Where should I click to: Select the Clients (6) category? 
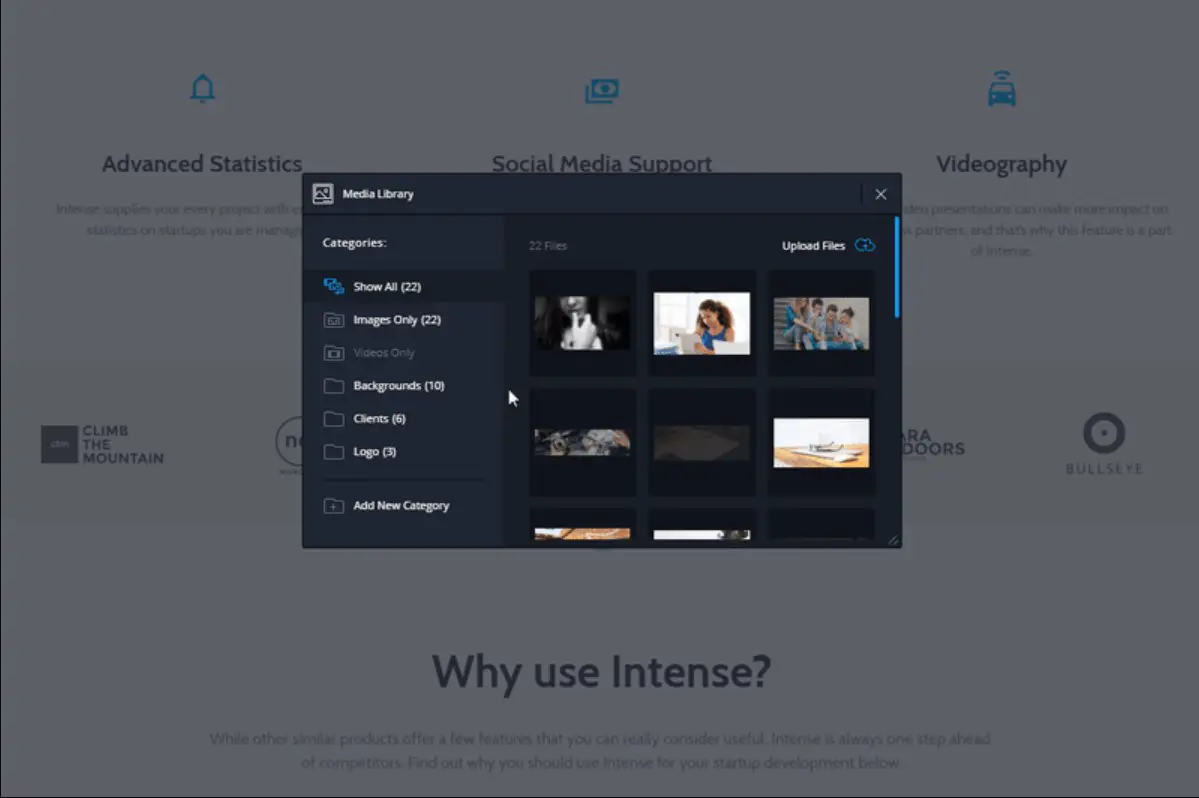click(x=379, y=419)
